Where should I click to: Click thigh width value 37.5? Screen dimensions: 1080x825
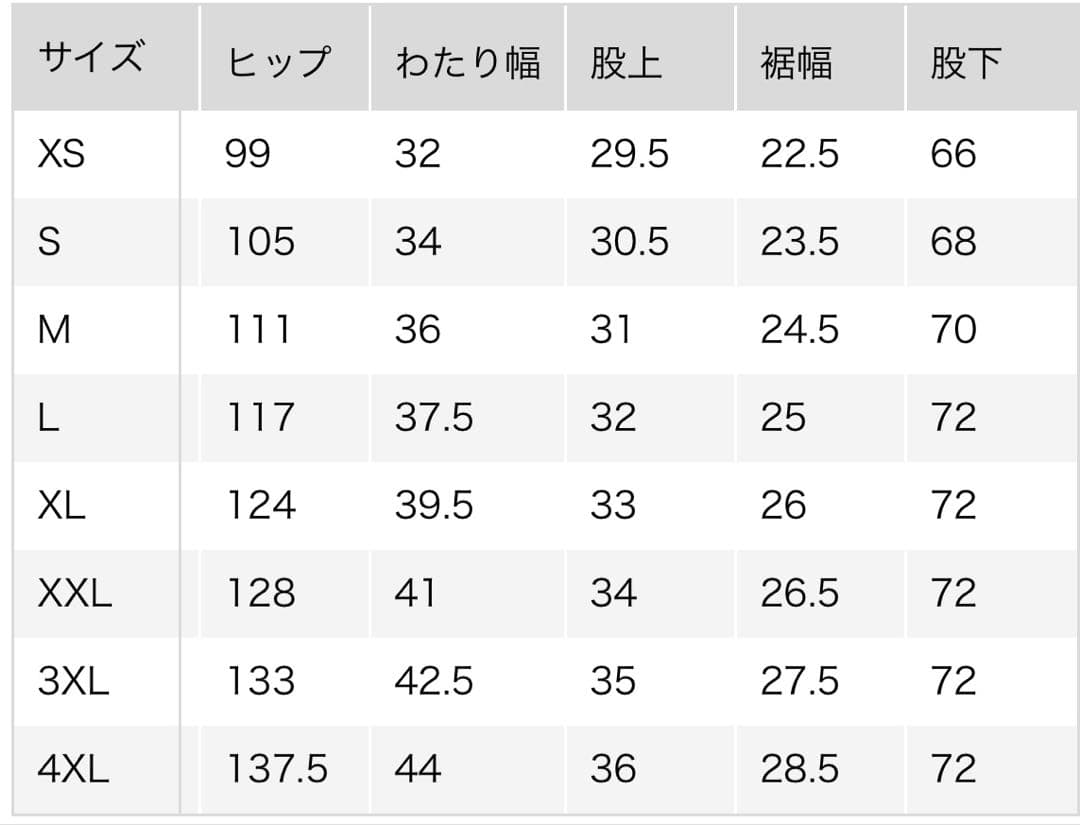(x=434, y=418)
